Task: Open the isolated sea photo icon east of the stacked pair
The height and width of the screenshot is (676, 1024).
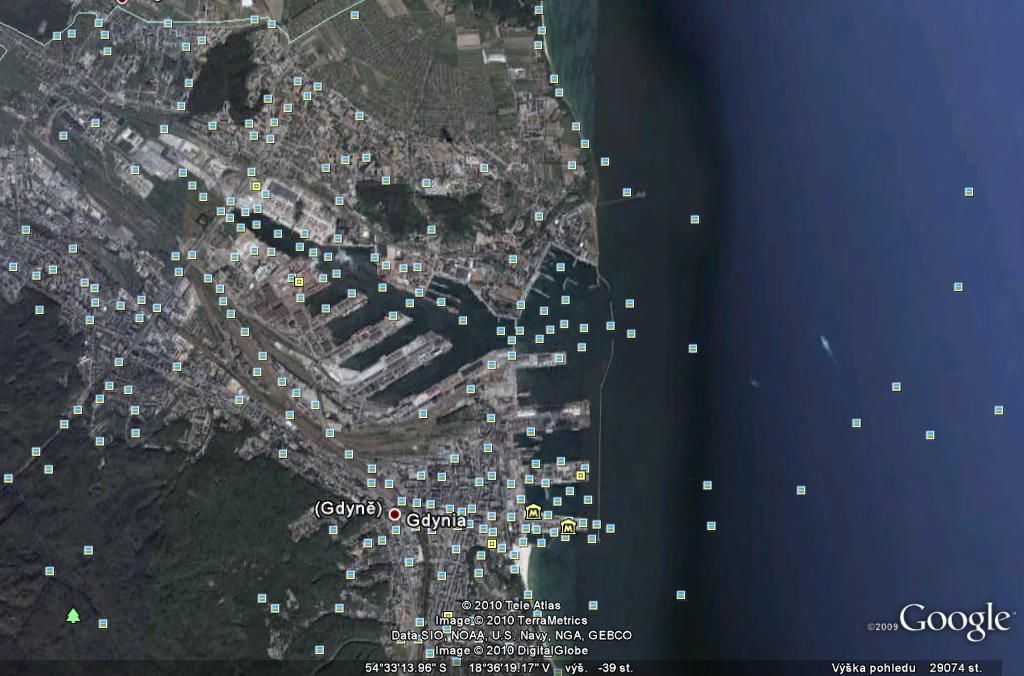Action: click(801, 489)
